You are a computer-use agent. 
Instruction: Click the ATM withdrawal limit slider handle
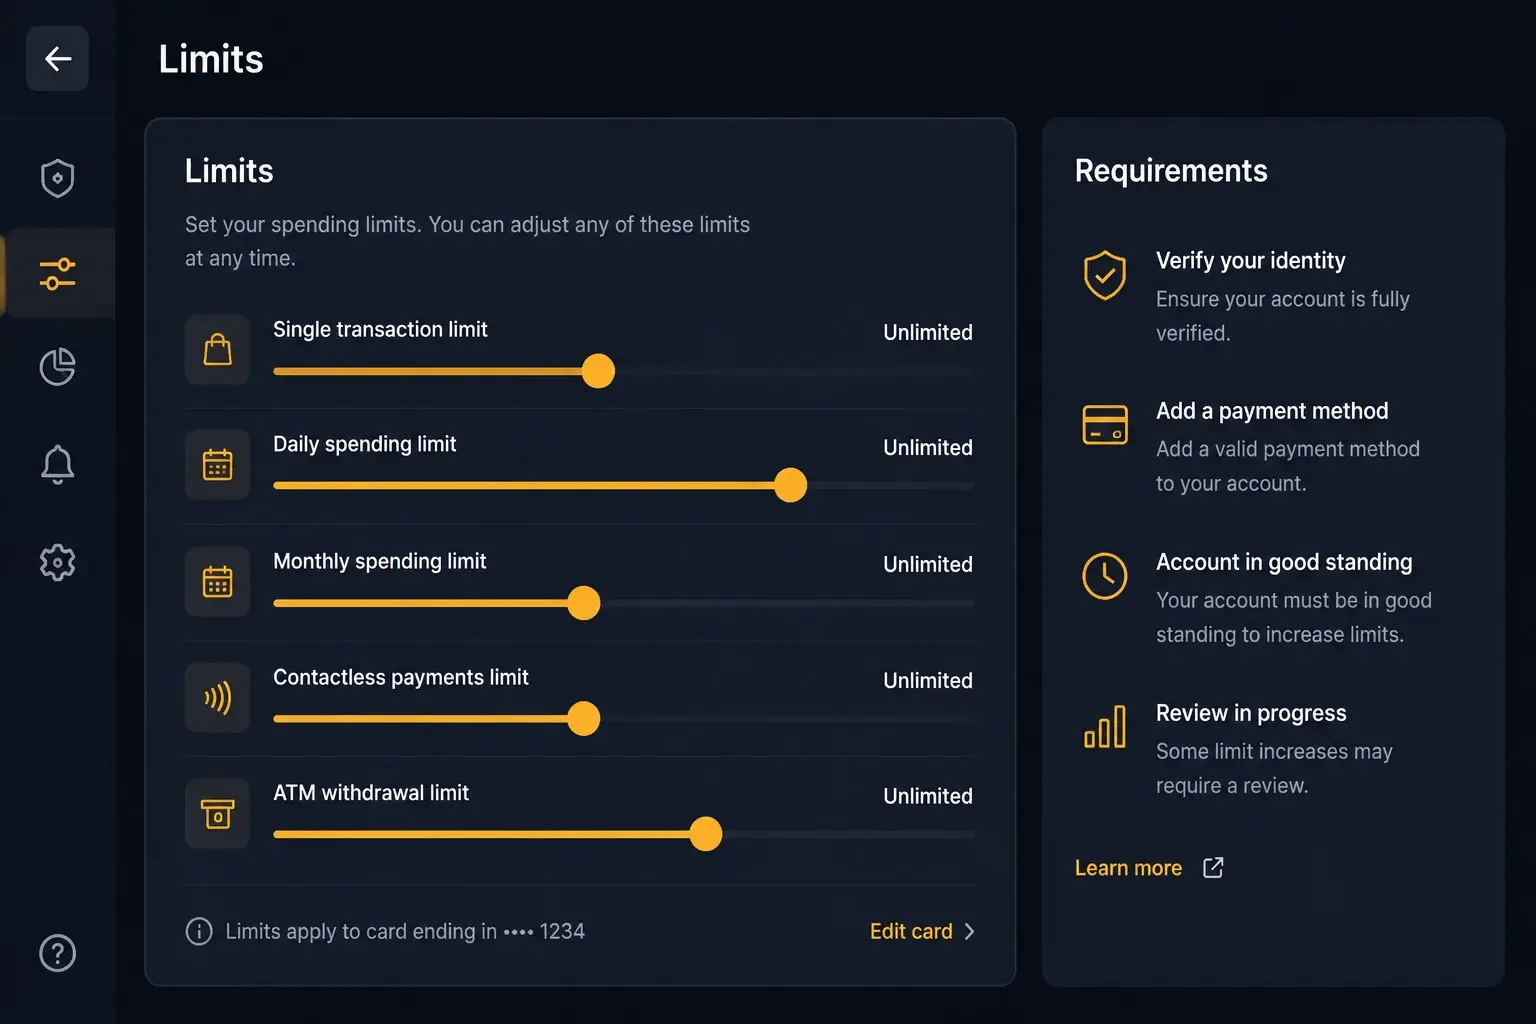(x=705, y=834)
